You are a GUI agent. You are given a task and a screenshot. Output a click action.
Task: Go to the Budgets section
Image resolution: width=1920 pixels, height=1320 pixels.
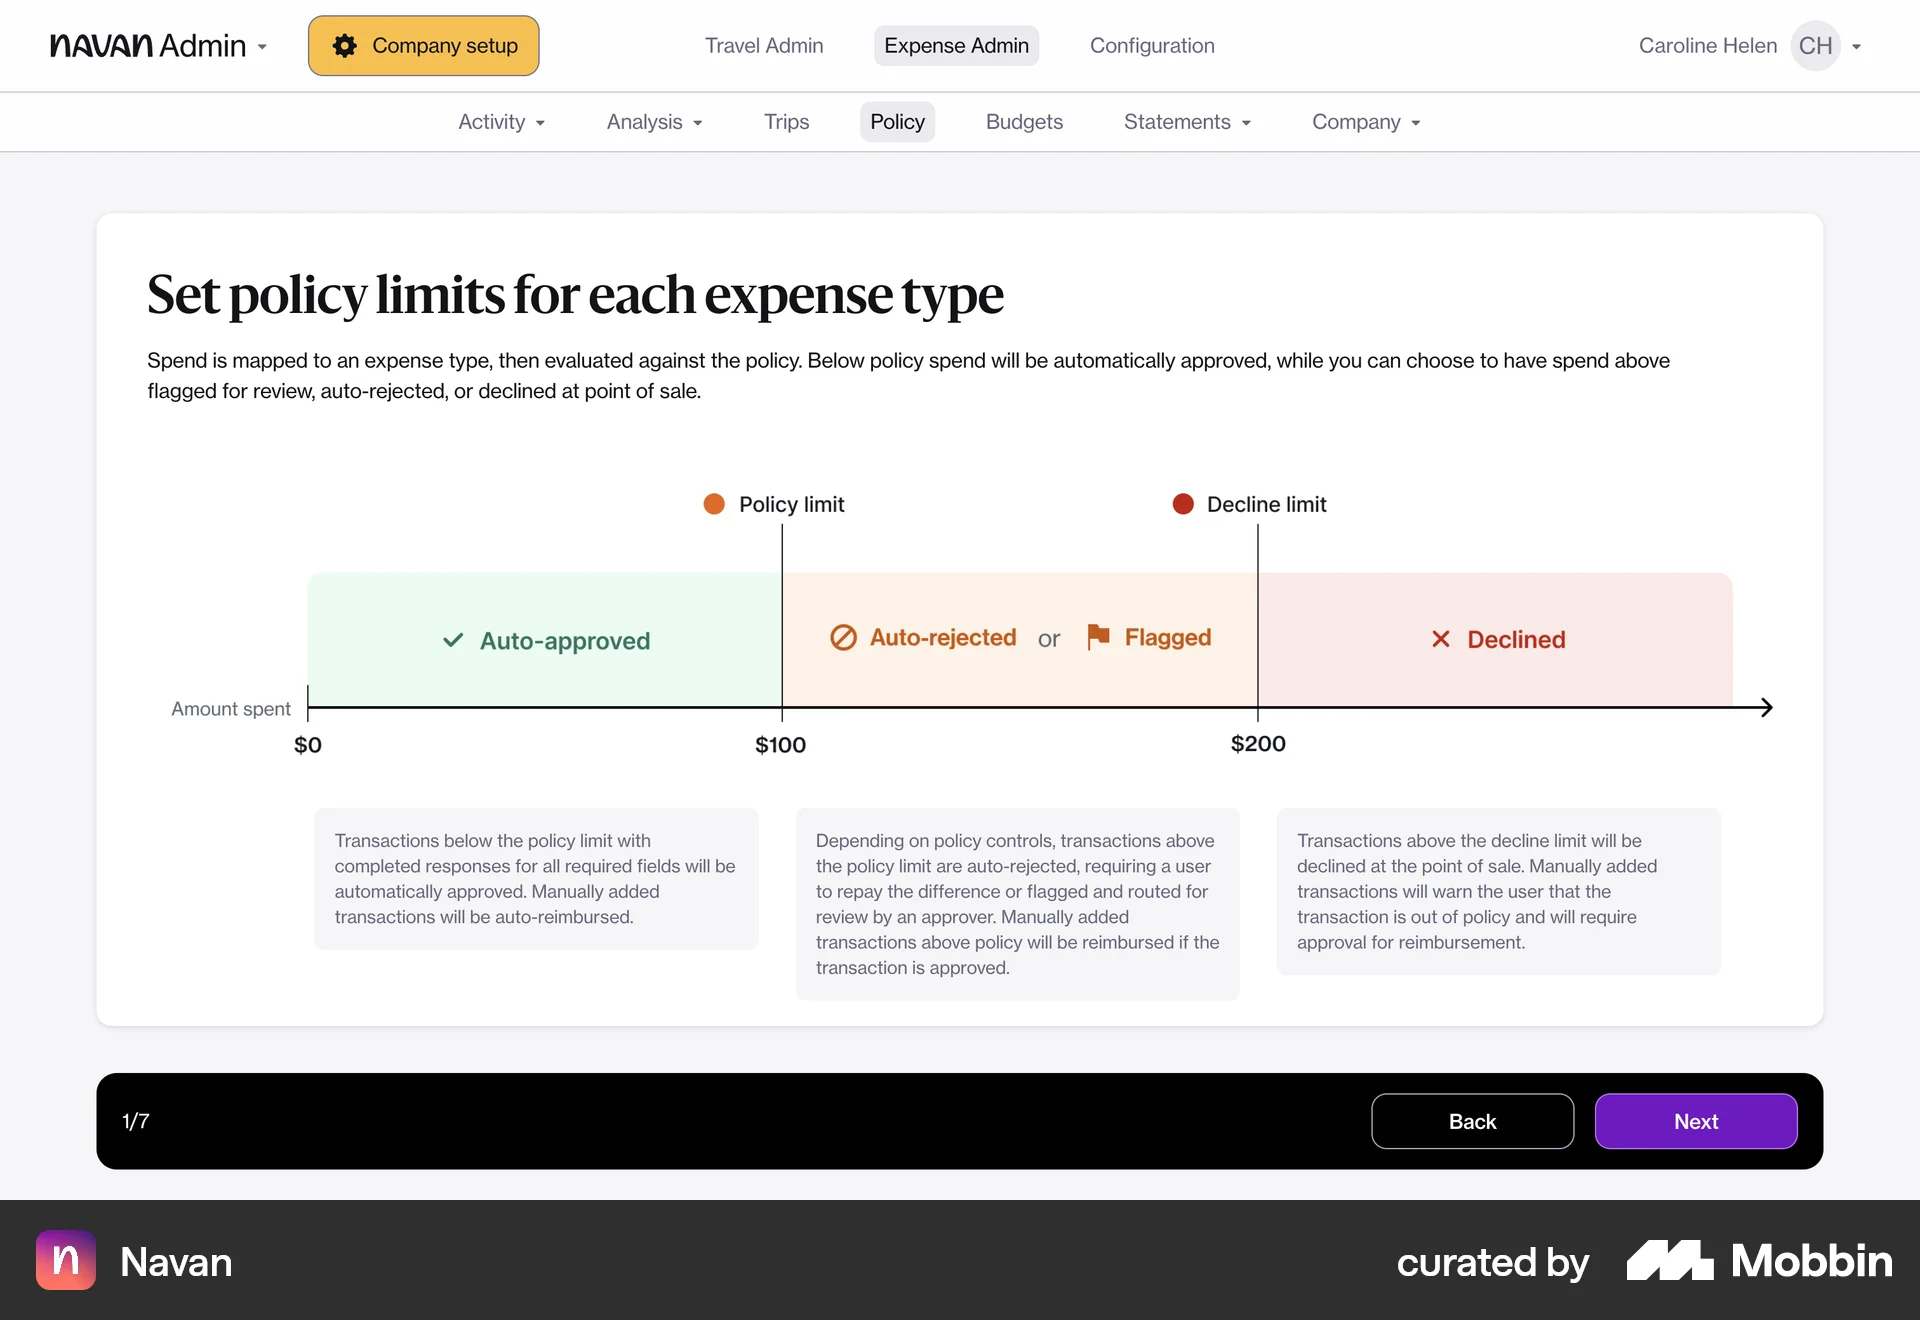(x=1024, y=122)
